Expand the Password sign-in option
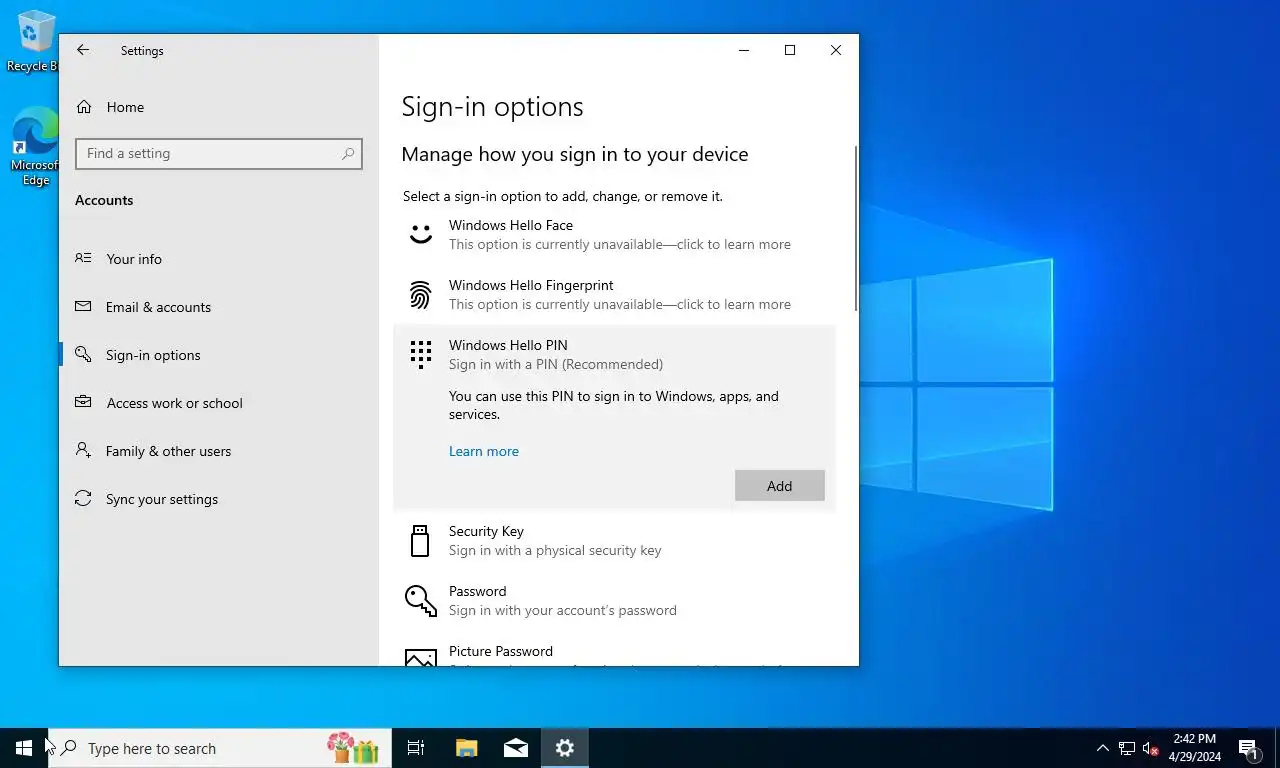 614,601
